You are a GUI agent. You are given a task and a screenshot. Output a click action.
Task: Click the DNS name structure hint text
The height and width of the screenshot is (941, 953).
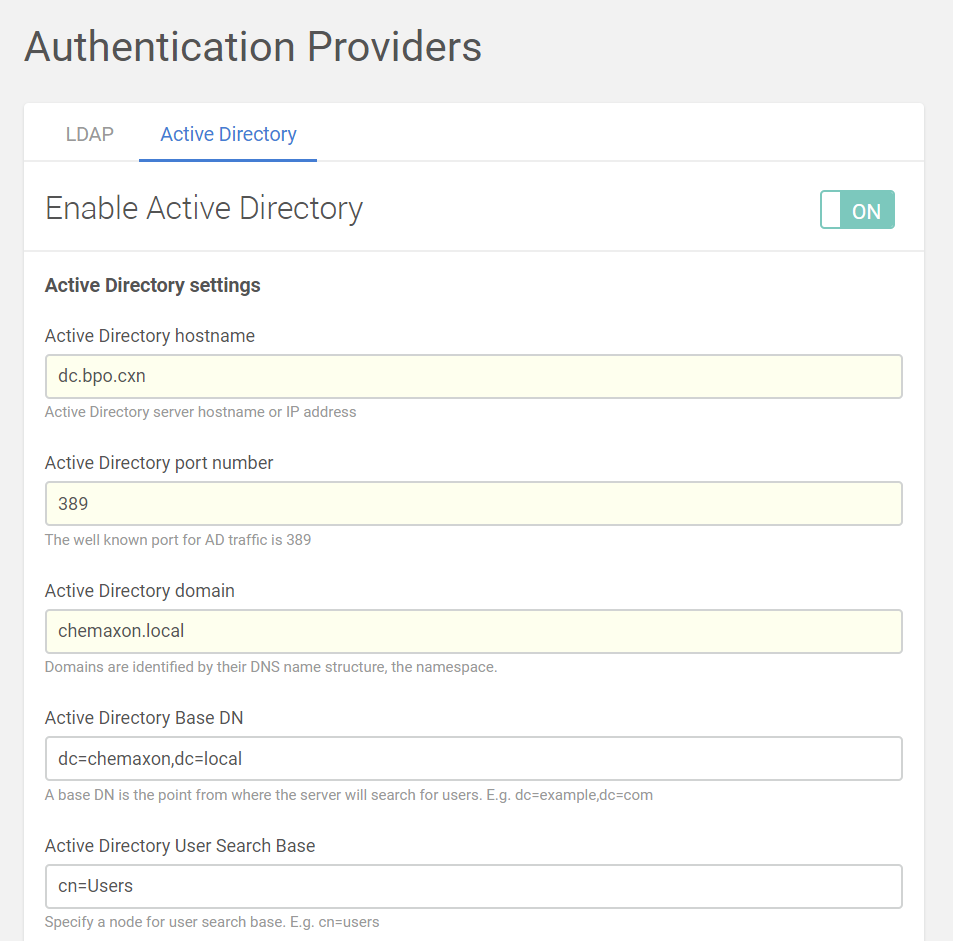tap(271, 667)
